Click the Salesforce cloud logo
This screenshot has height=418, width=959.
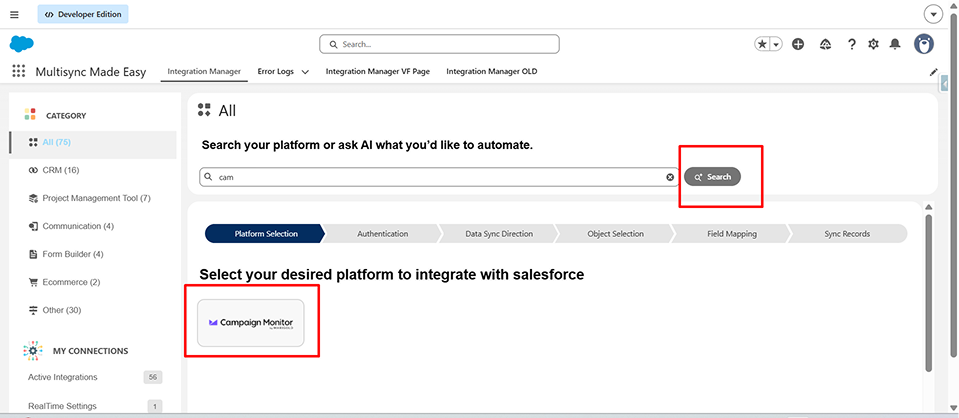[21, 44]
